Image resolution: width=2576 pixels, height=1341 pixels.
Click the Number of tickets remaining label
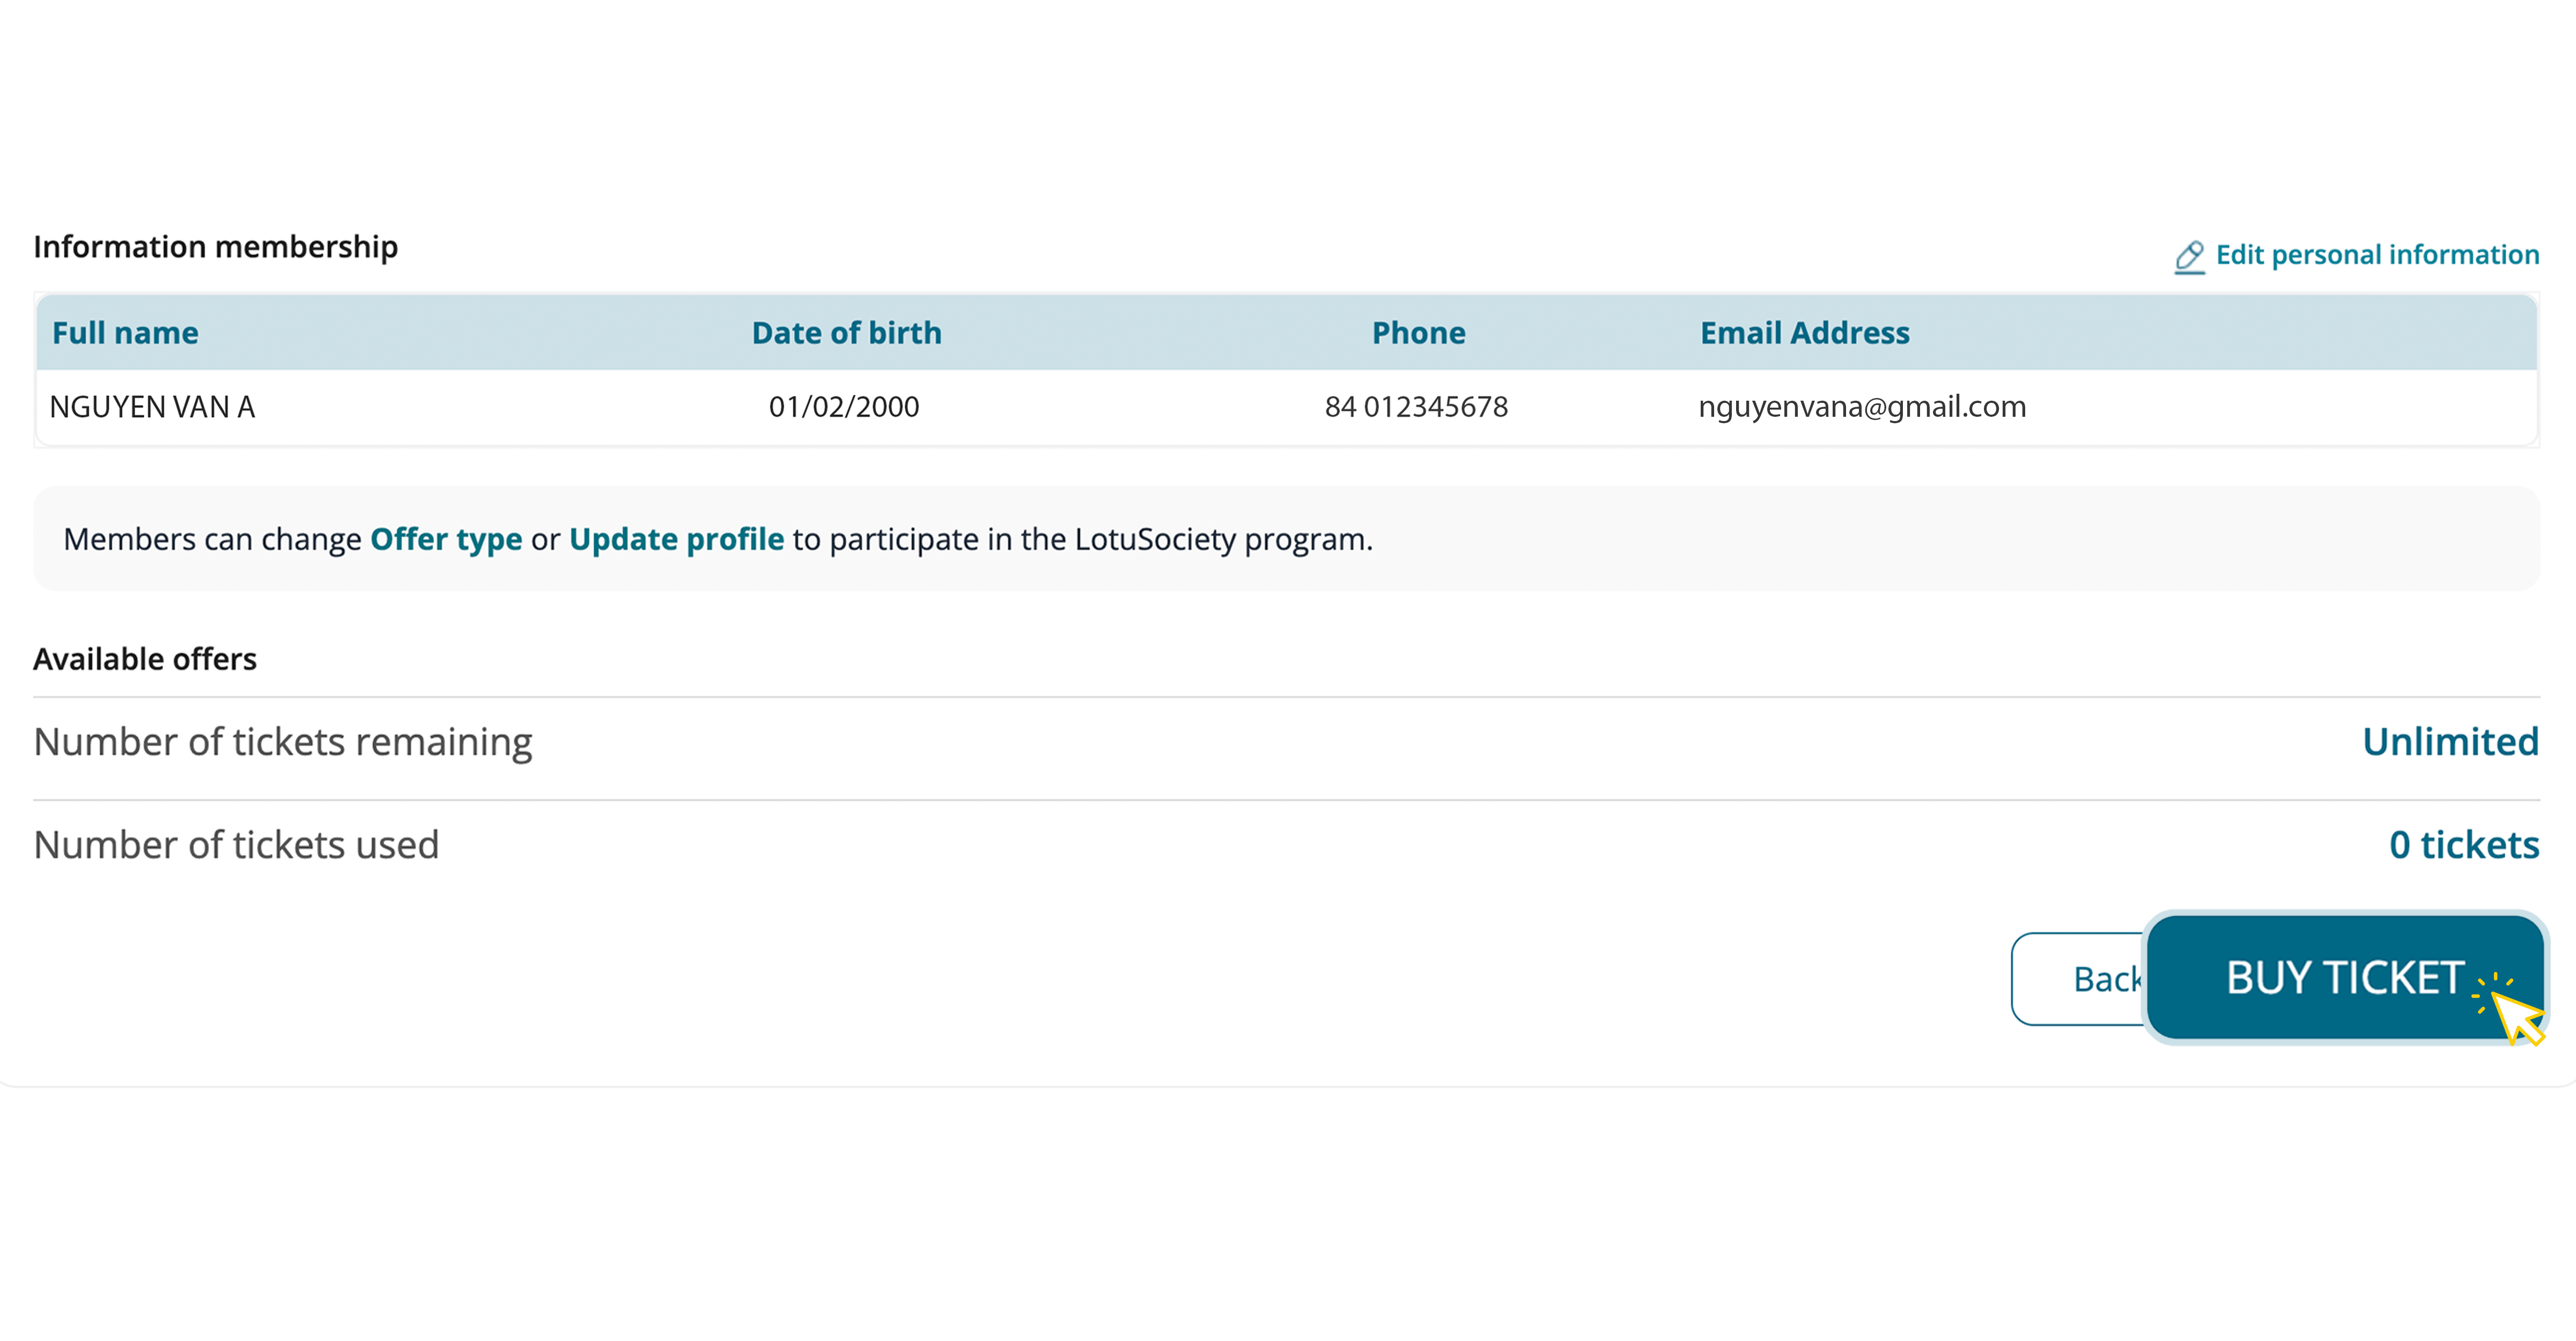coord(283,742)
